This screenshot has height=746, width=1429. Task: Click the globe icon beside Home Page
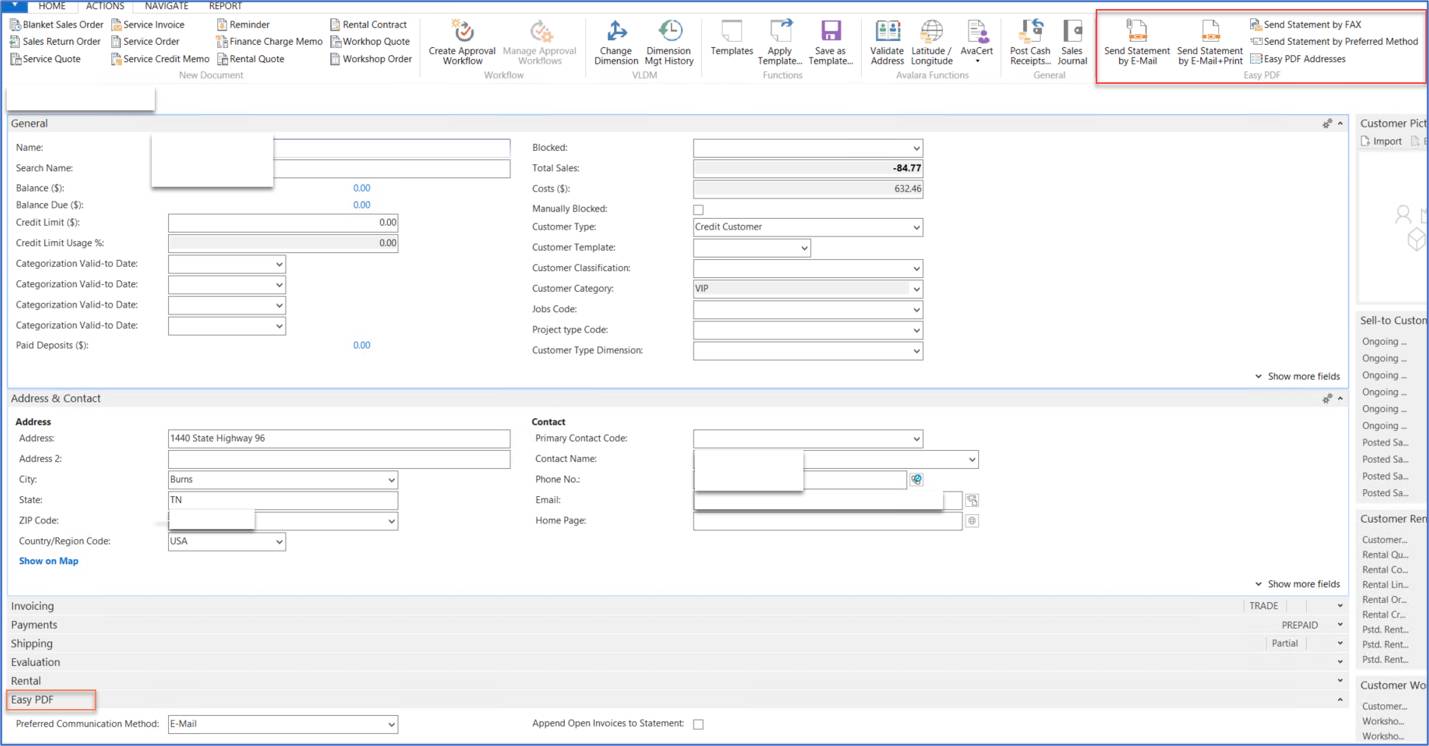point(971,521)
